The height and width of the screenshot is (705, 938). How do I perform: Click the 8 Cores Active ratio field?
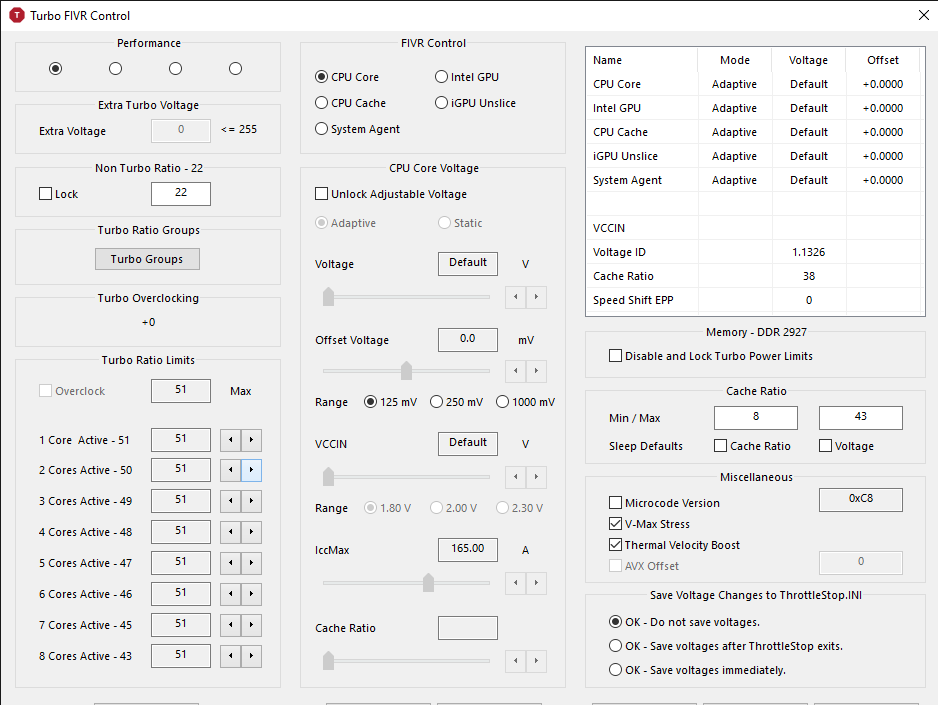[181, 656]
